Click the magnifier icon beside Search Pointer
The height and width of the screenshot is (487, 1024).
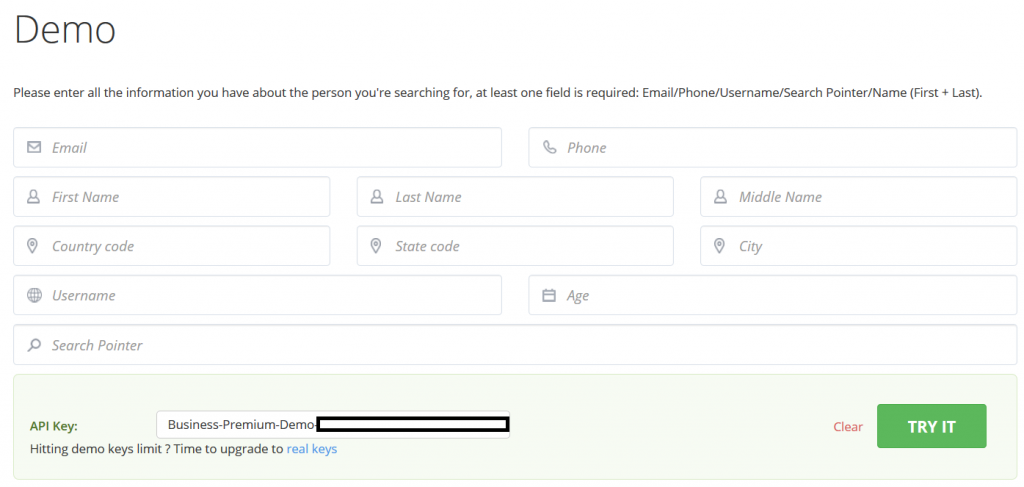tap(34, 345)
